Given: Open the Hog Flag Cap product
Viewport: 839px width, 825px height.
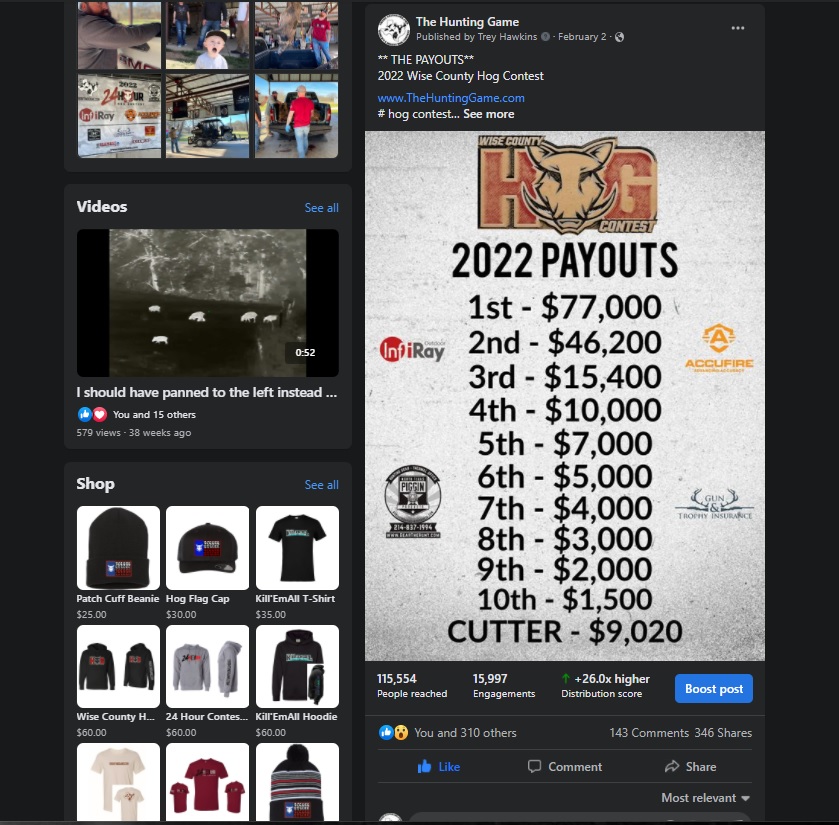Looking at the screenshot, I should 208,548.
